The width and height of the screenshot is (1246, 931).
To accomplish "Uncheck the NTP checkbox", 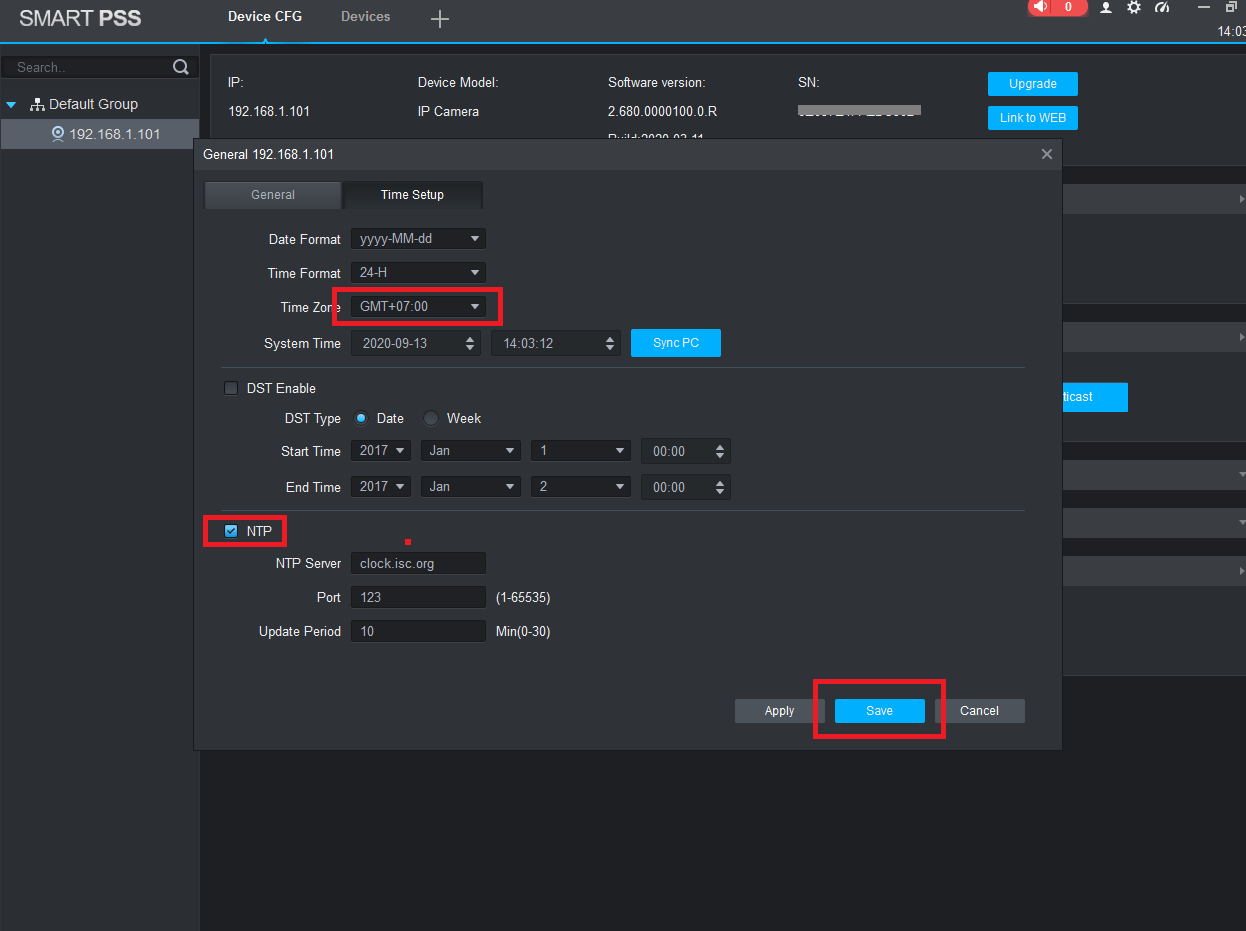I will click(x=231, y=531).
